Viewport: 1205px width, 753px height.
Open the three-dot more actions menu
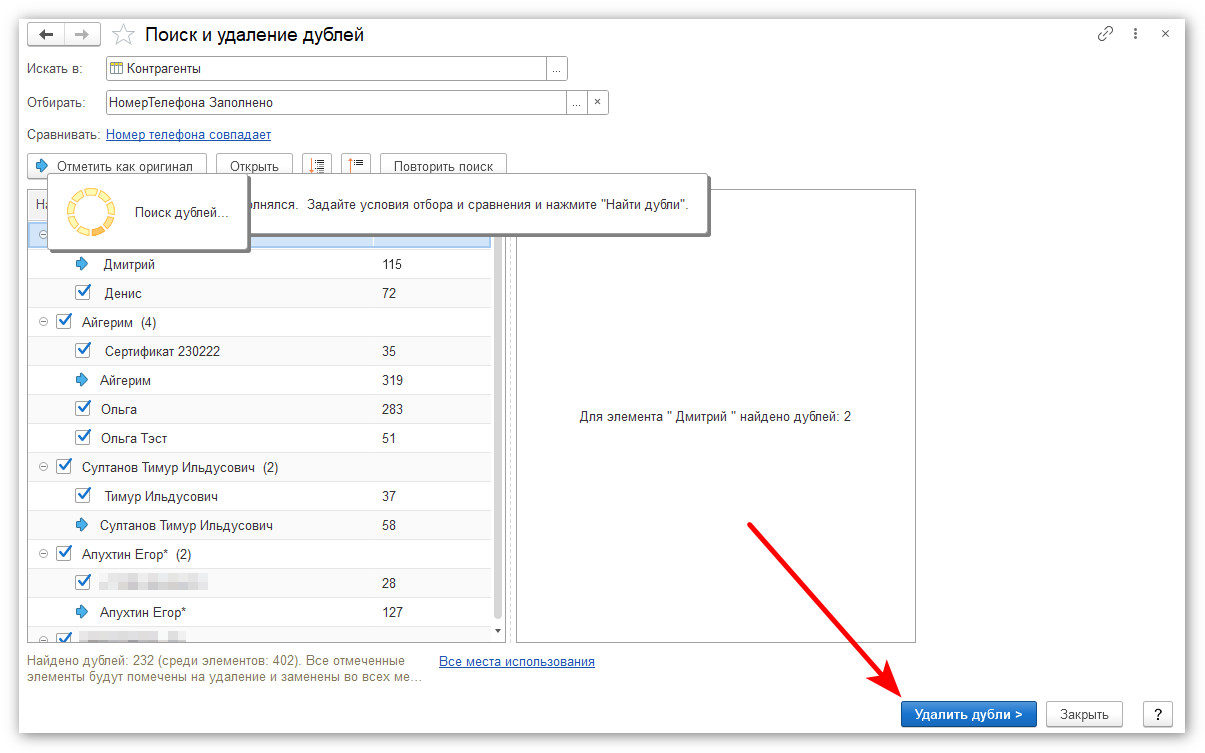[x=1136, y=34]
